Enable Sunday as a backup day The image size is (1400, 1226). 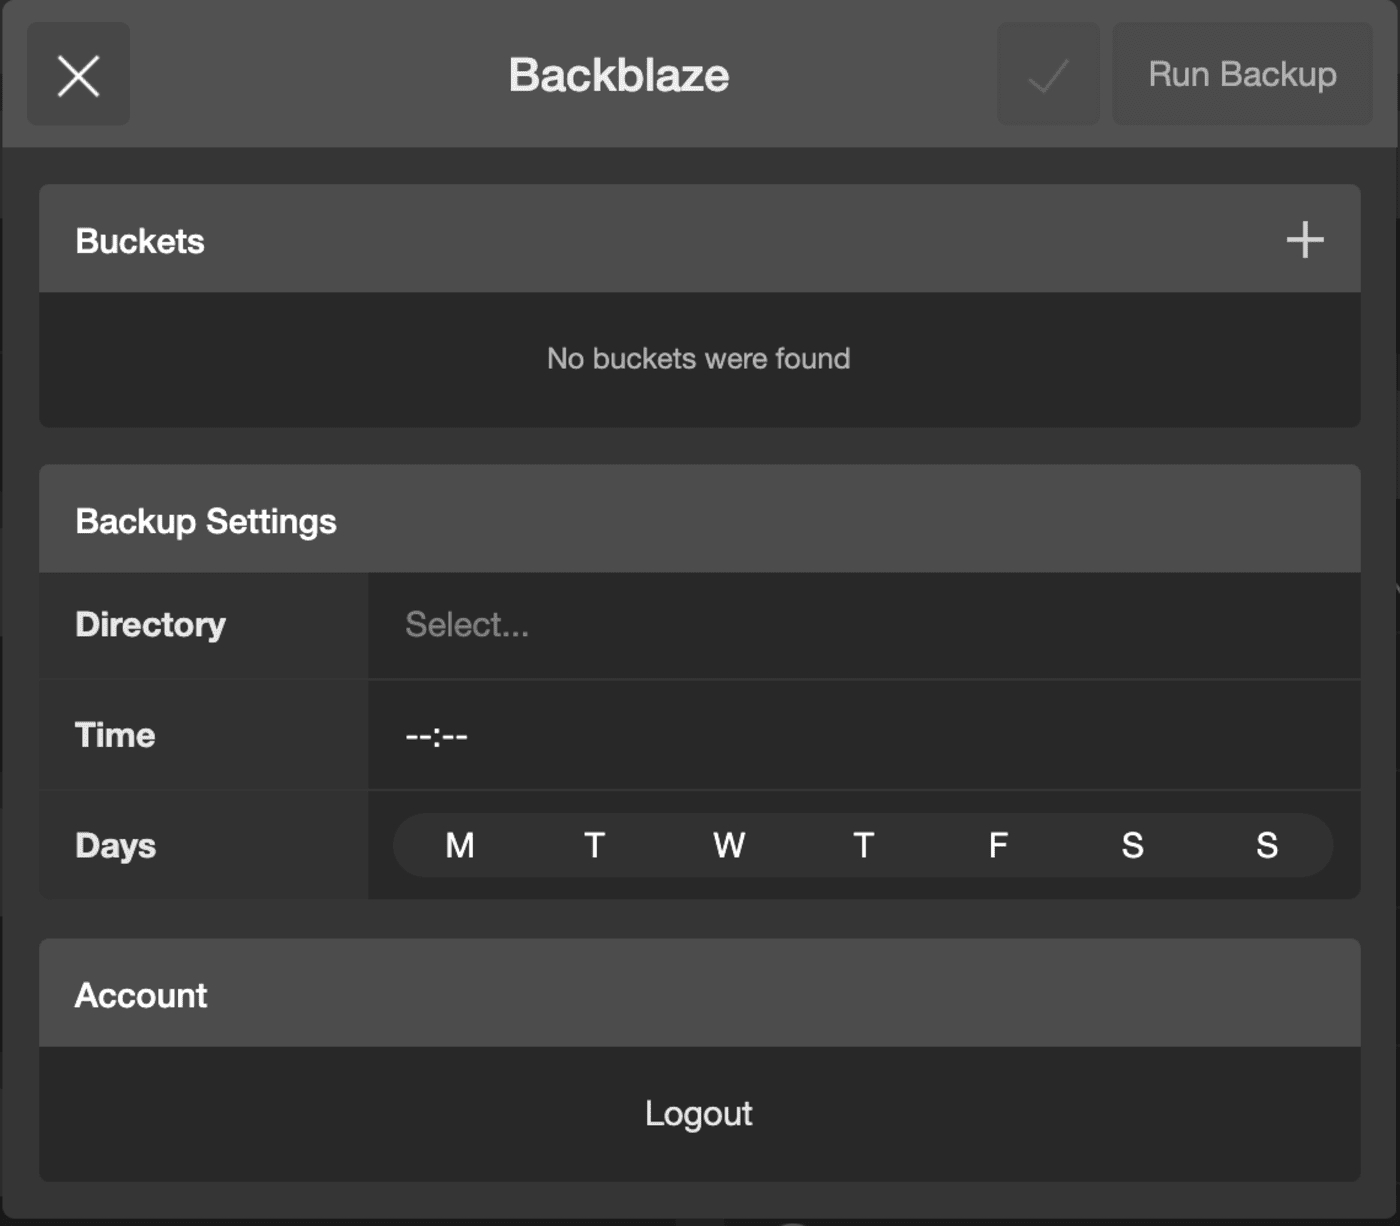(1266, 845)
